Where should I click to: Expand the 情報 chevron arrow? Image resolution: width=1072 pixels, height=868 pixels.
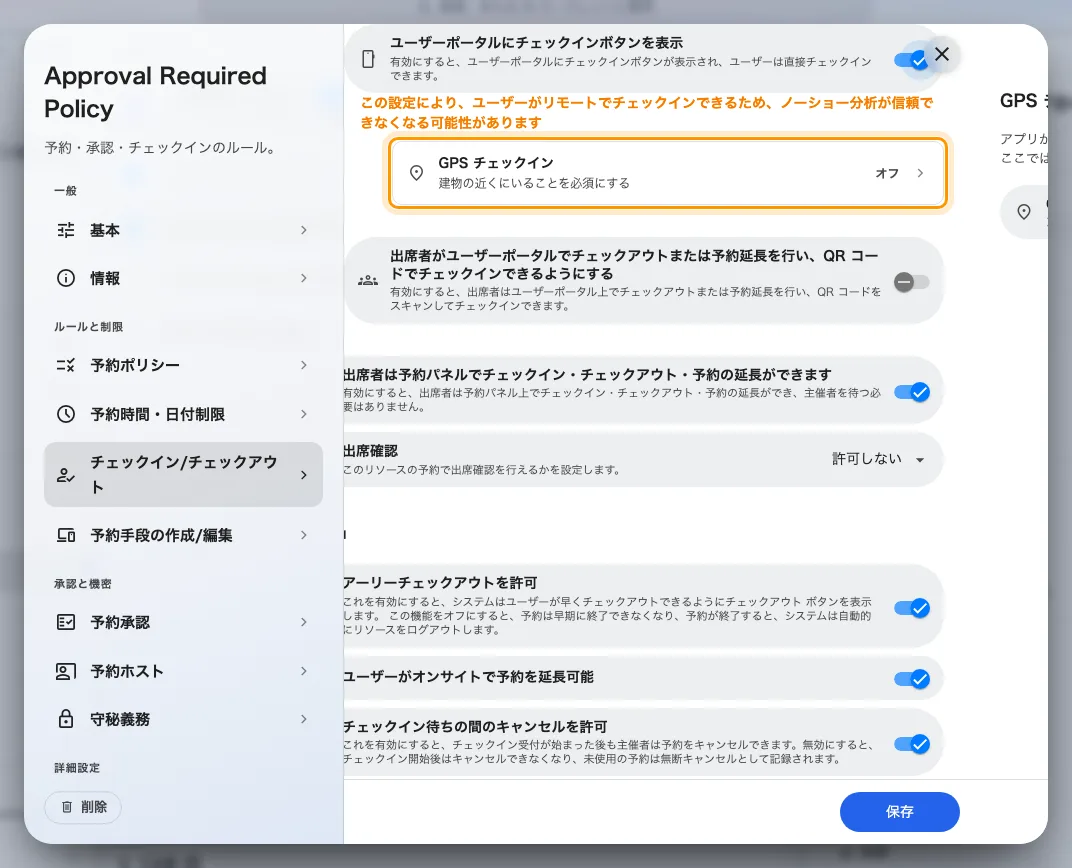coord(304,278)
